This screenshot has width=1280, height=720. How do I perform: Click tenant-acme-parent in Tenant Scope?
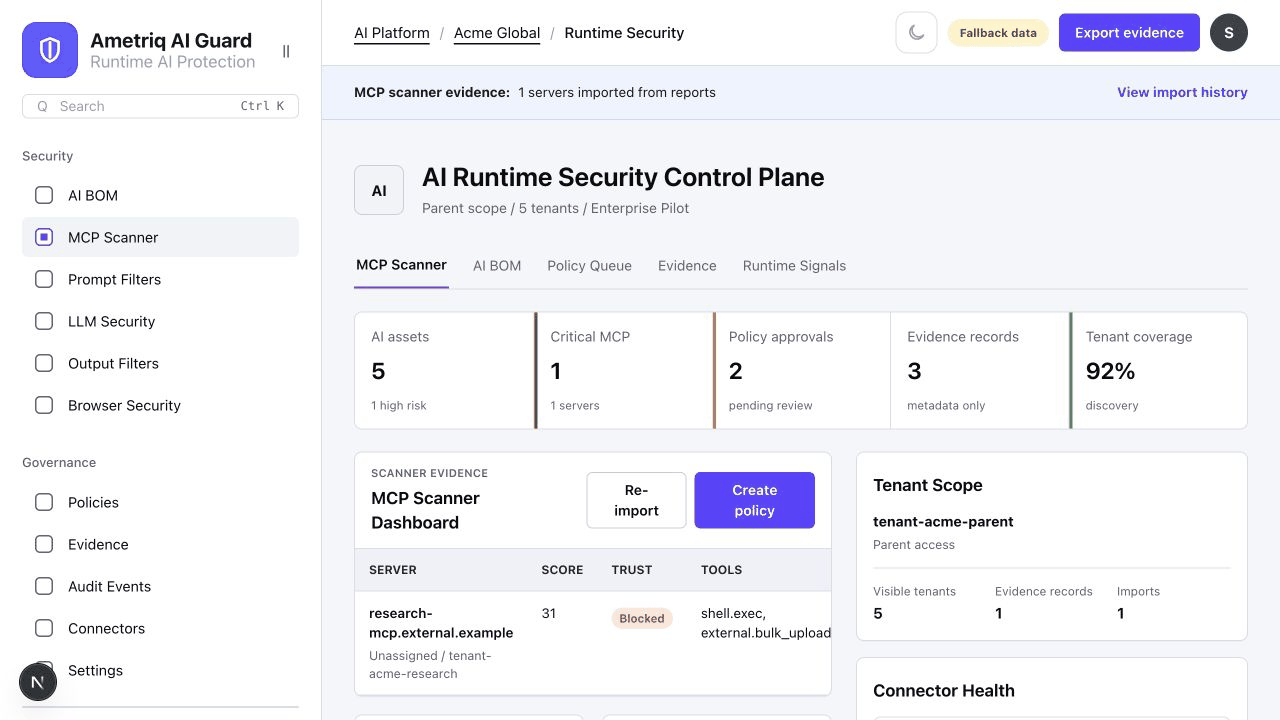943,521
